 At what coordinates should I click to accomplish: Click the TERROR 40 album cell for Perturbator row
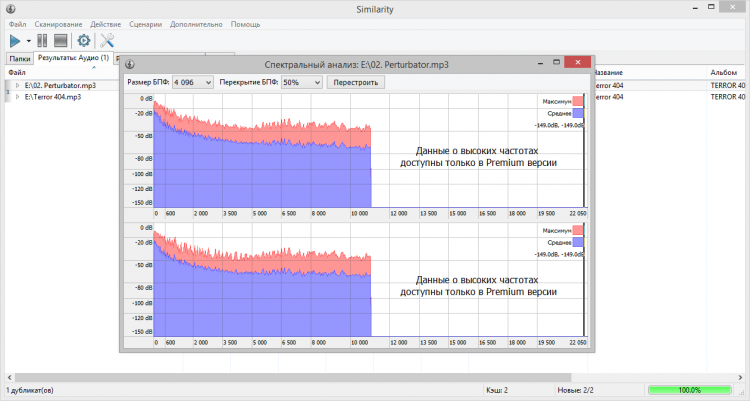tap(728, 85)
